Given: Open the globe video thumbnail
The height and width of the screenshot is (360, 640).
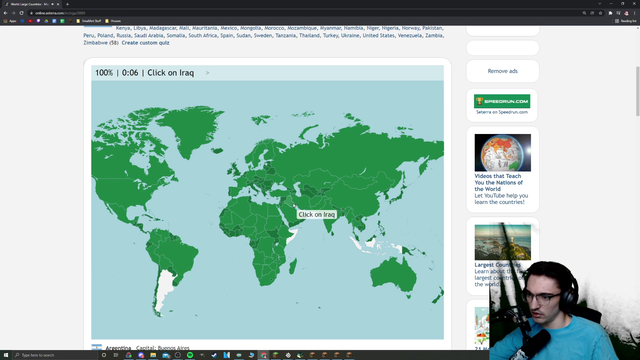Looking at the screenshot, I should coord(502,153).
